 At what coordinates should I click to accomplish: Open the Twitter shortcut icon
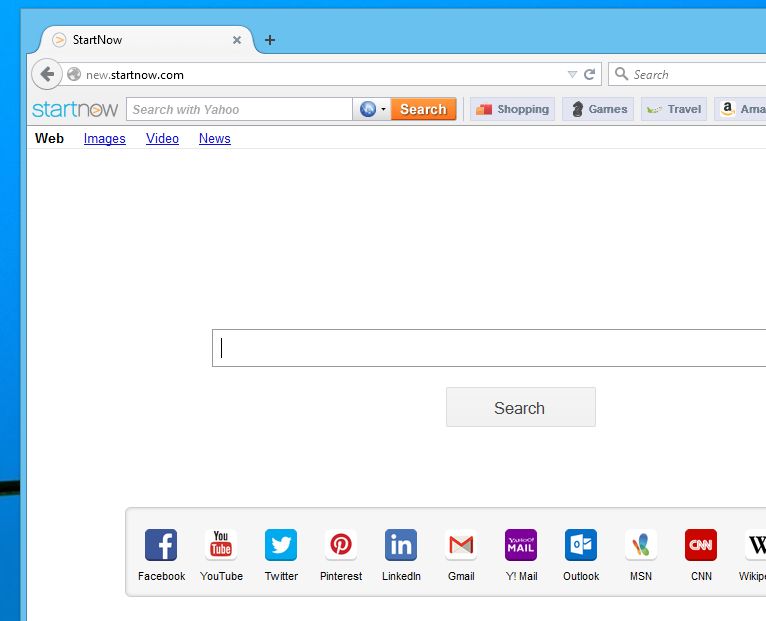point(281,544)
